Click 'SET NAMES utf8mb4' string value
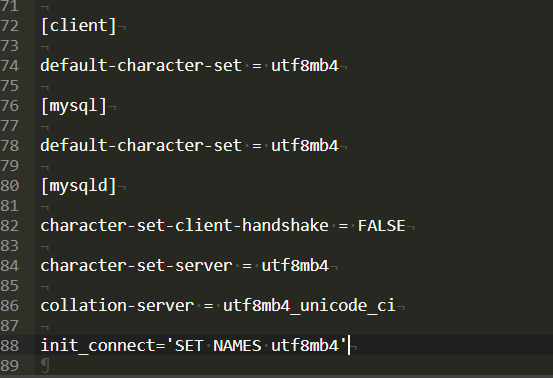Viewport: 553px width, 378px height. click(257, 346)
